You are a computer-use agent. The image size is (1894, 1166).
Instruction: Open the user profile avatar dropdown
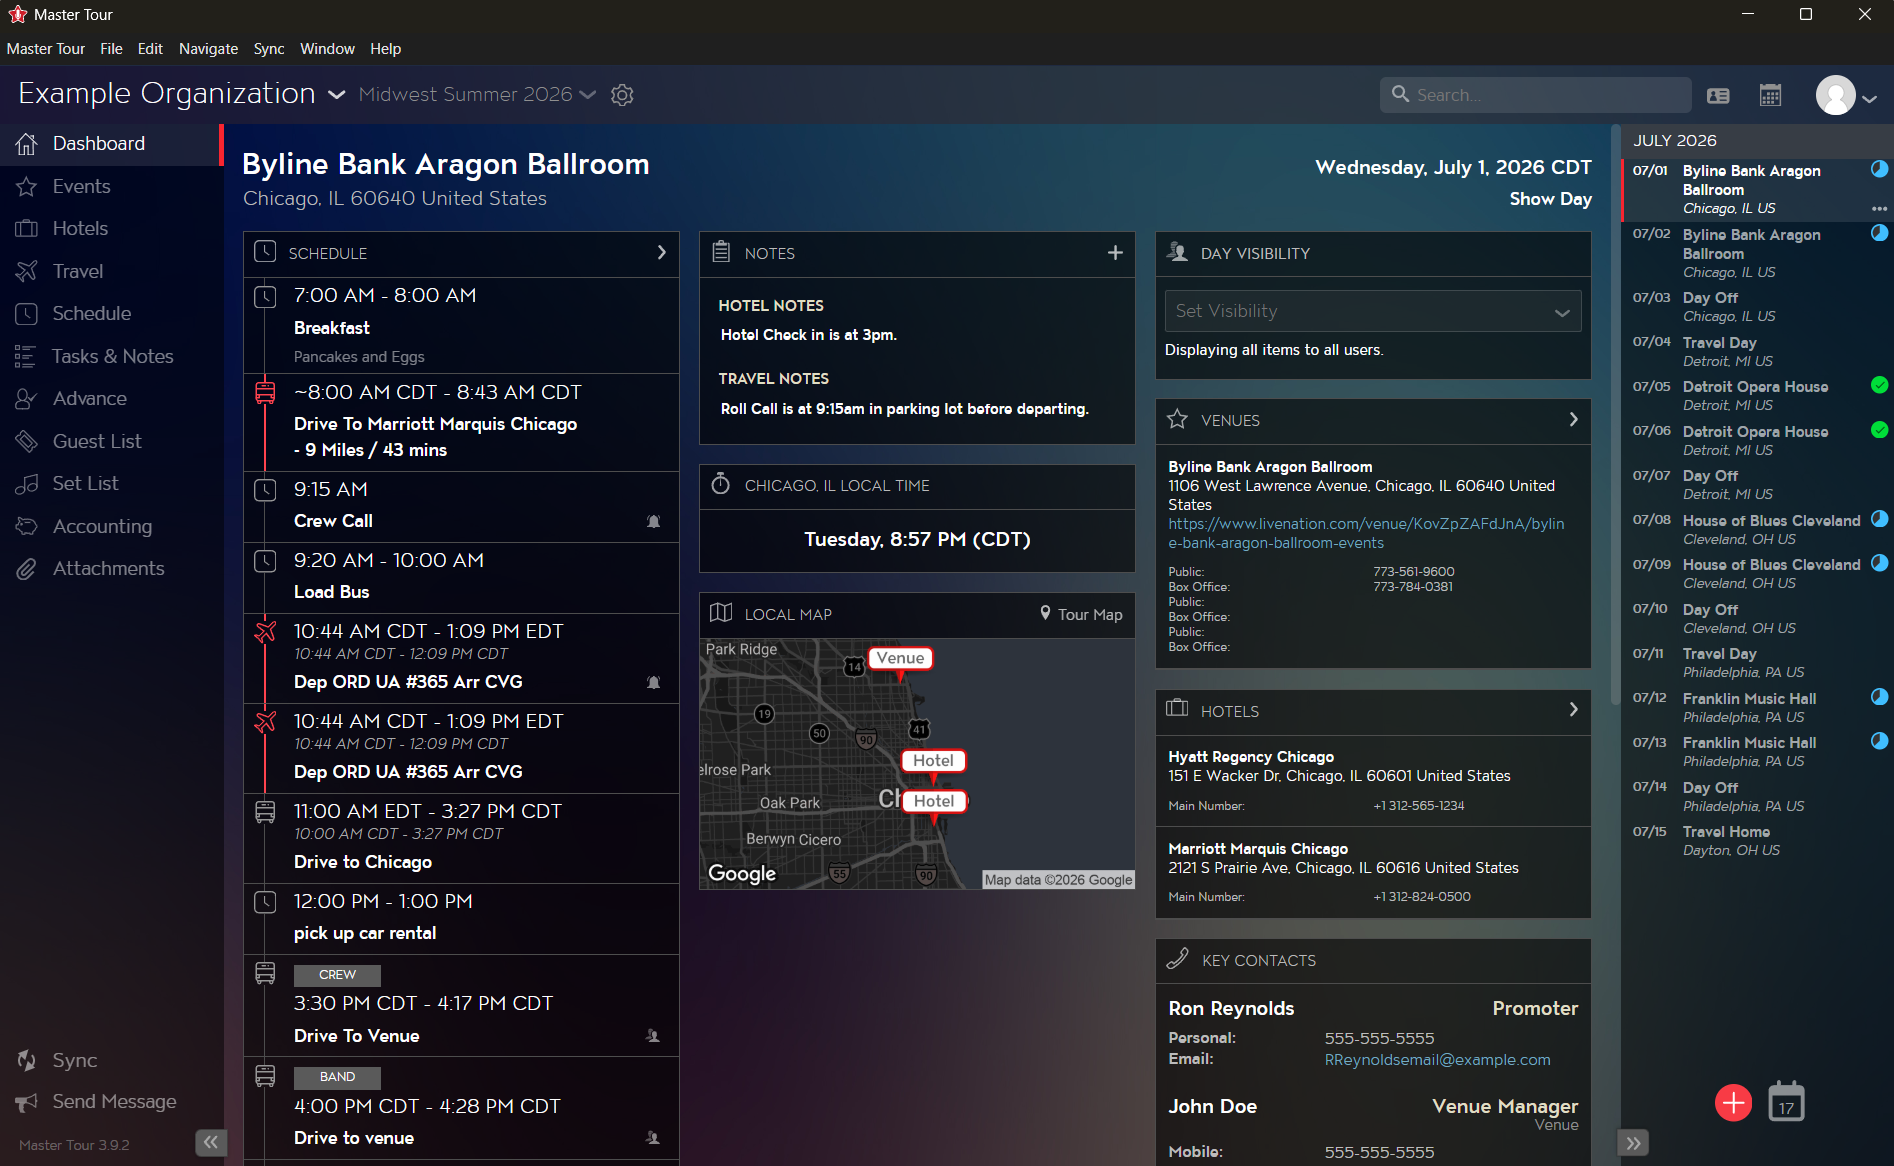[x=1846, y=96]
